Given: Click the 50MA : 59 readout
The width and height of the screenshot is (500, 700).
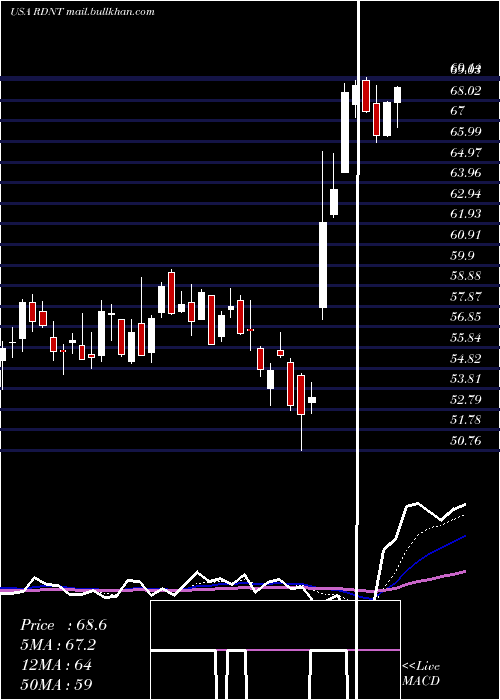Looking at the screenshot, I should point(56,684).
